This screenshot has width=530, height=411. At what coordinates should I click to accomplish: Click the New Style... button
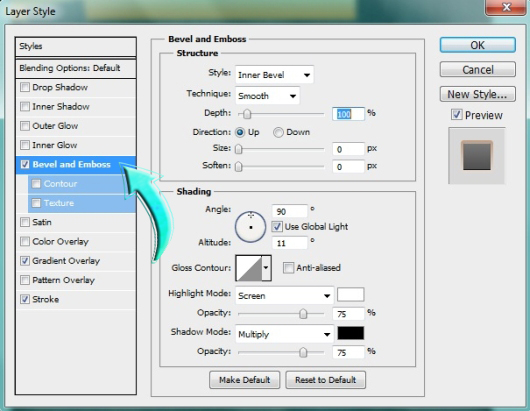pos(477,94)
